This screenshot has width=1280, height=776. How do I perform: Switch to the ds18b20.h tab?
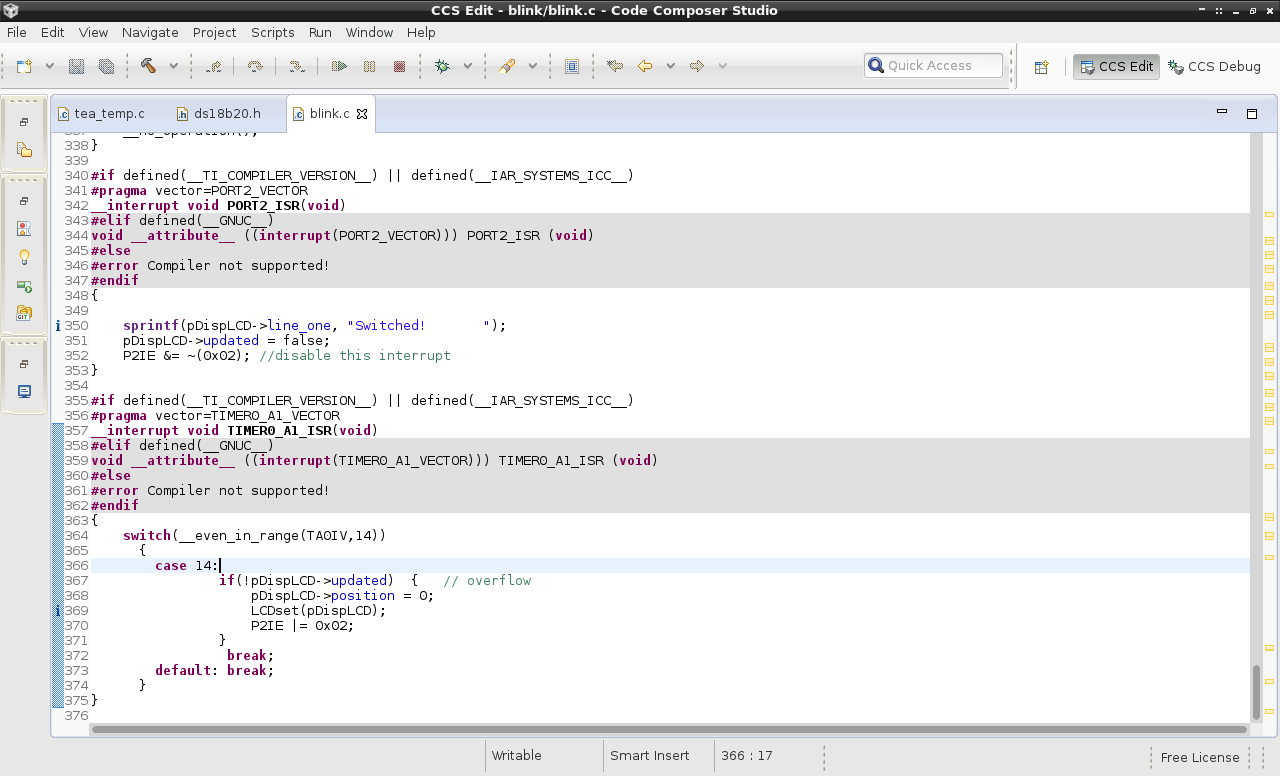pos(226,113)
